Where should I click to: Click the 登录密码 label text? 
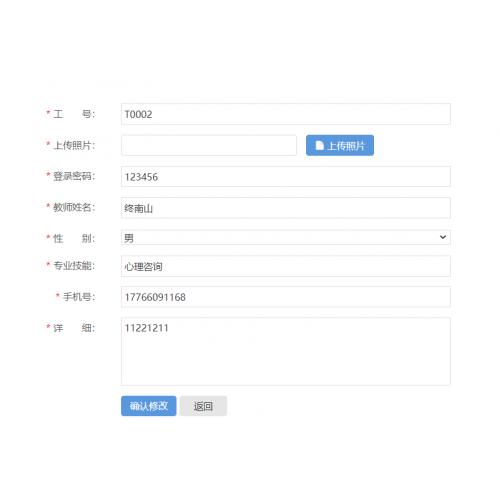pyautogui.click(x=74, y=176)
